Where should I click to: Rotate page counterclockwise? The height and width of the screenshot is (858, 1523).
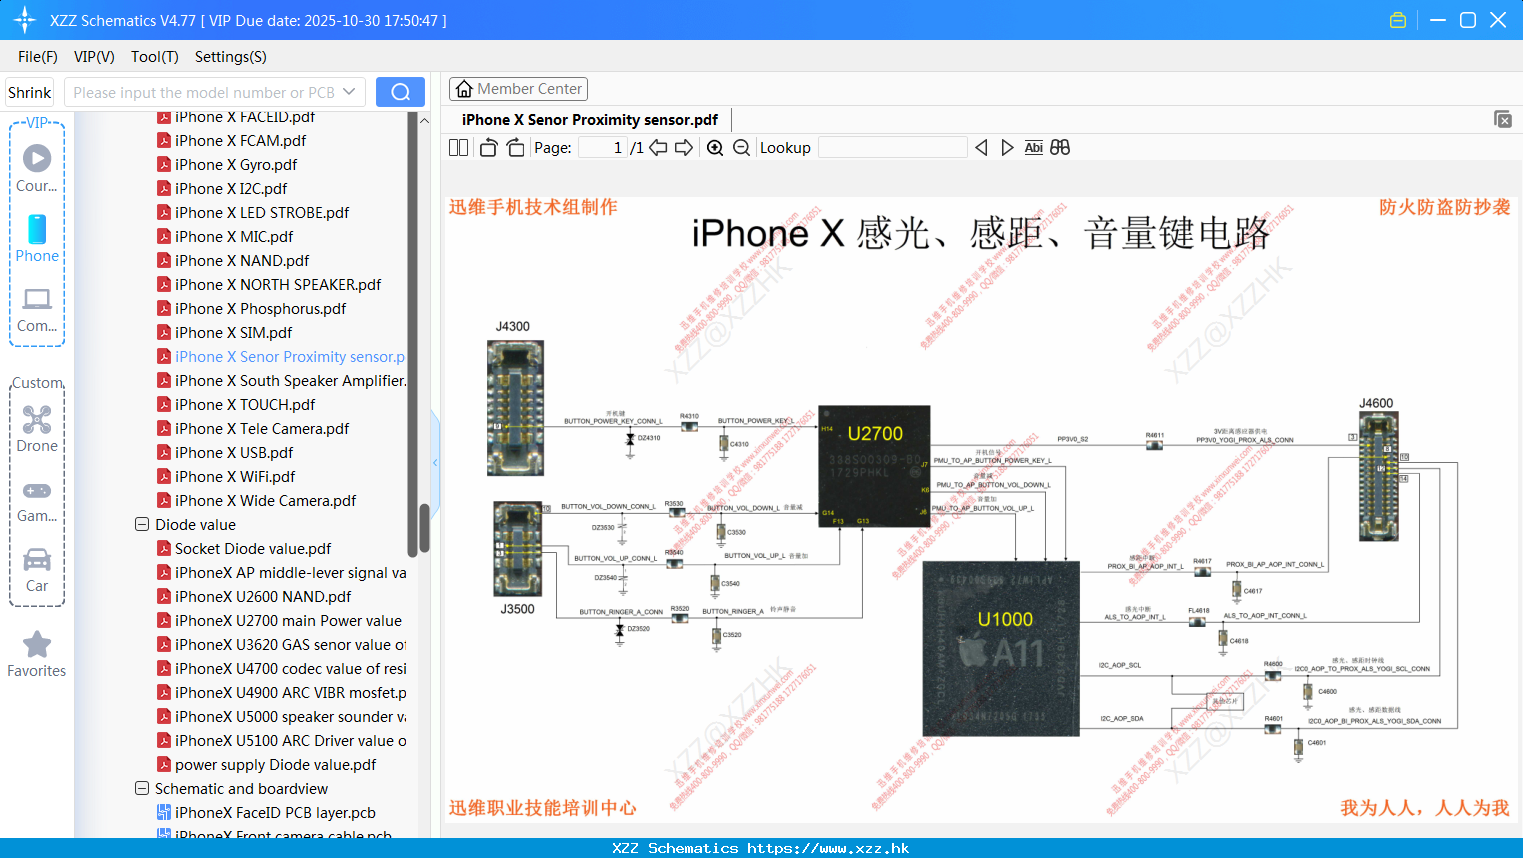pos(488,148)
